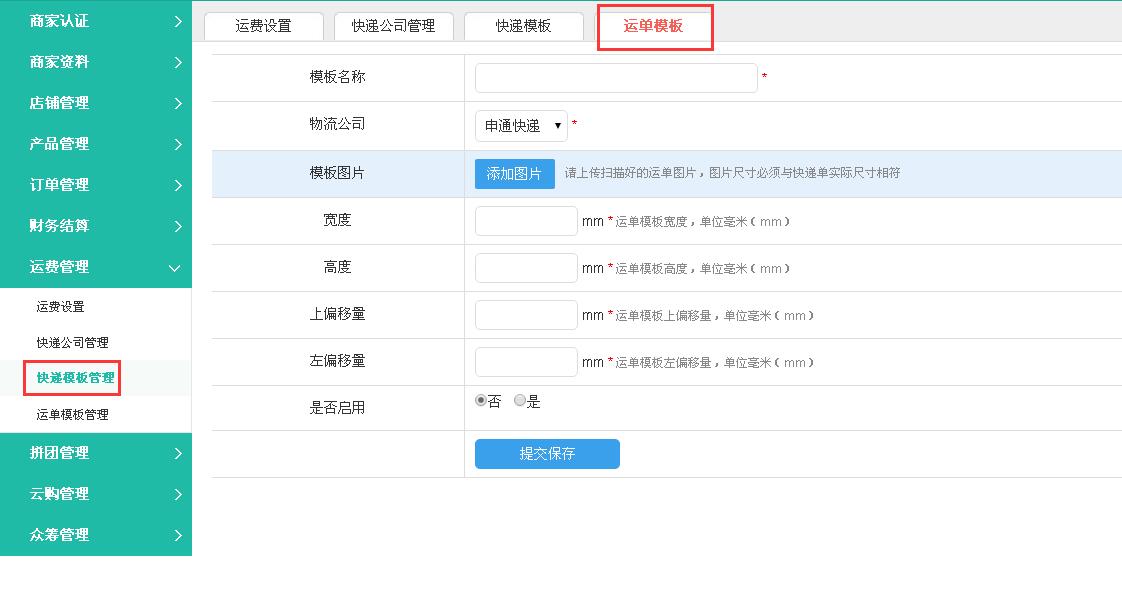Expand the 商家认证 sidebar chevron
1122x605 pixels.
click(177, 21)
